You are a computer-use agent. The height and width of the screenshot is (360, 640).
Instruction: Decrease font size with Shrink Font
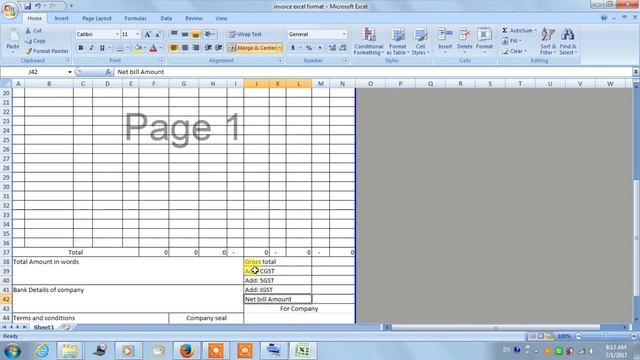(x=158, y=34)
